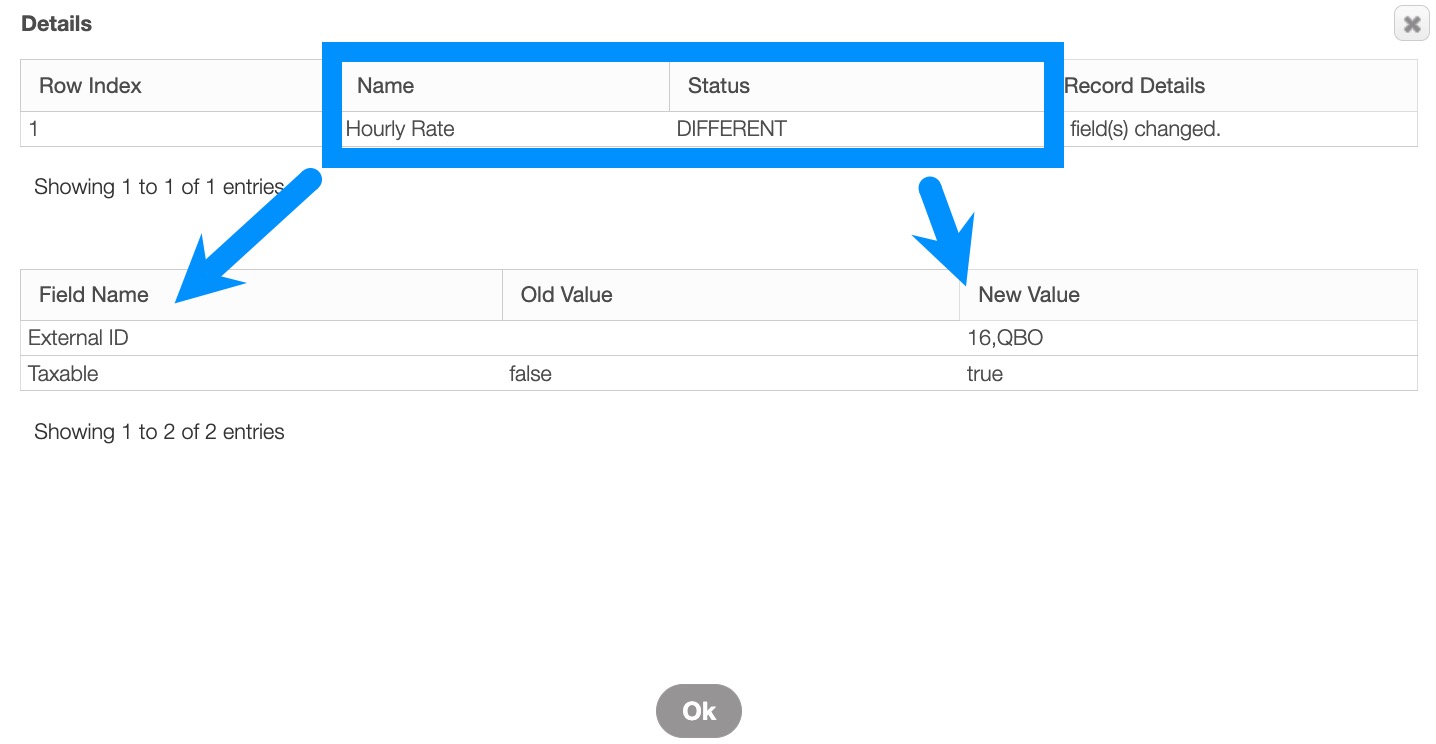Click the "Showing 1 to 1 of 1 entries" text
The height and width of the screenshot is (744, 1436).
coord(159,187)
